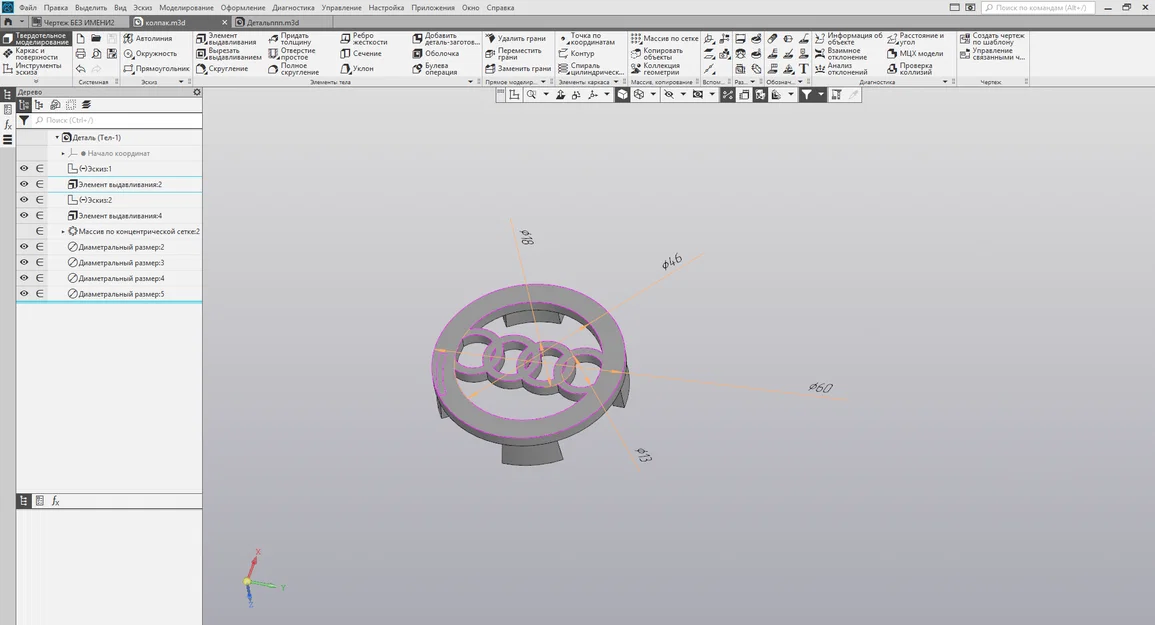Open Элементы каркаса group dropdown arrow
Screen dimensions: 1155x625
pyautogui.click(x=617, y=82)
